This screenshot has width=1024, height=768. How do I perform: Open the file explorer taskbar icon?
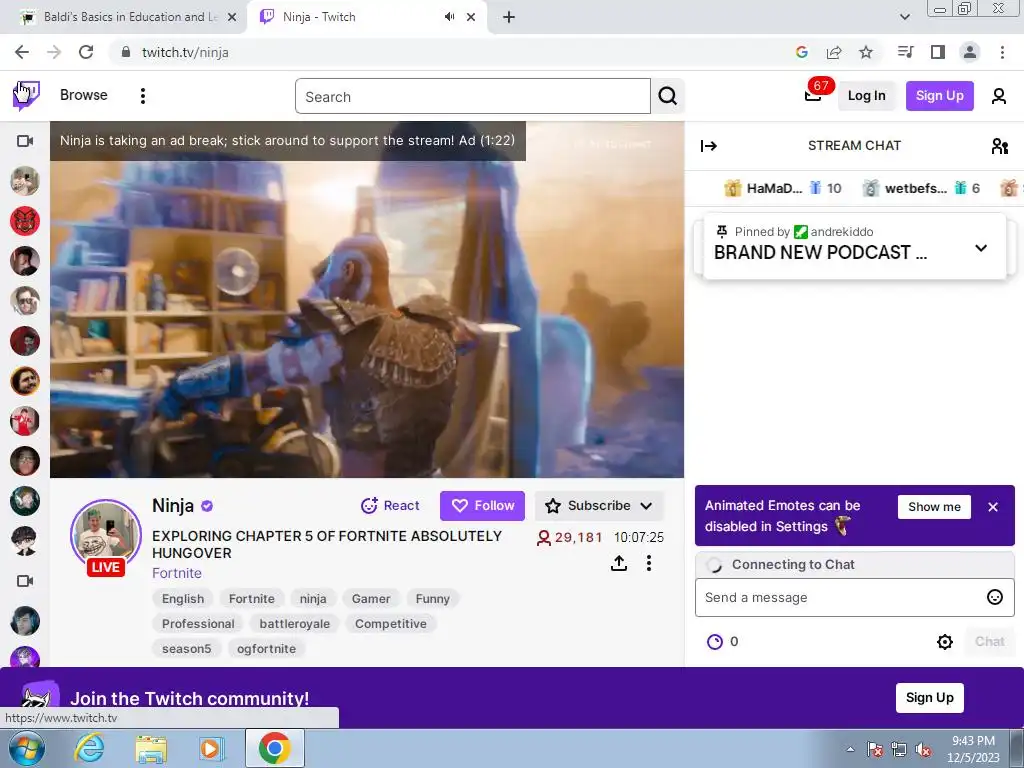[x=151, y=748]
